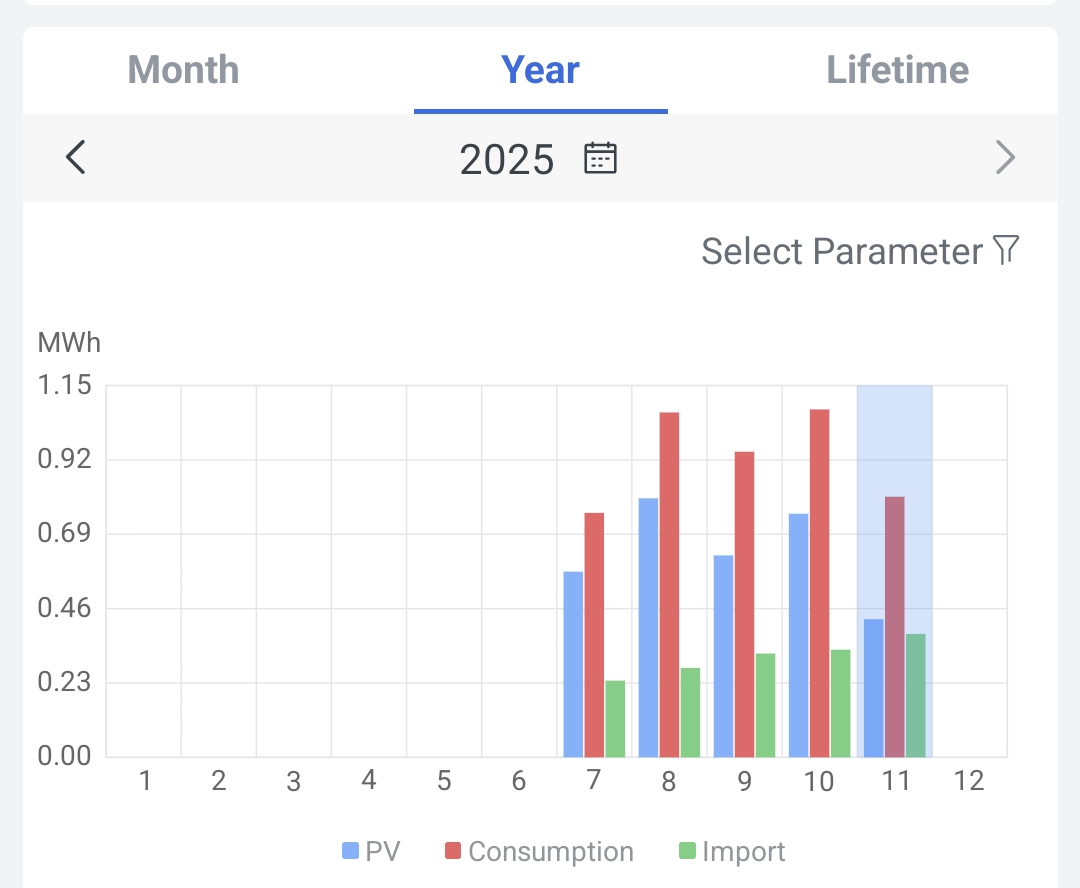The image size is (1080, 888).
Task: Select month 10 Consumption red bar
Action: pos(820,584)
